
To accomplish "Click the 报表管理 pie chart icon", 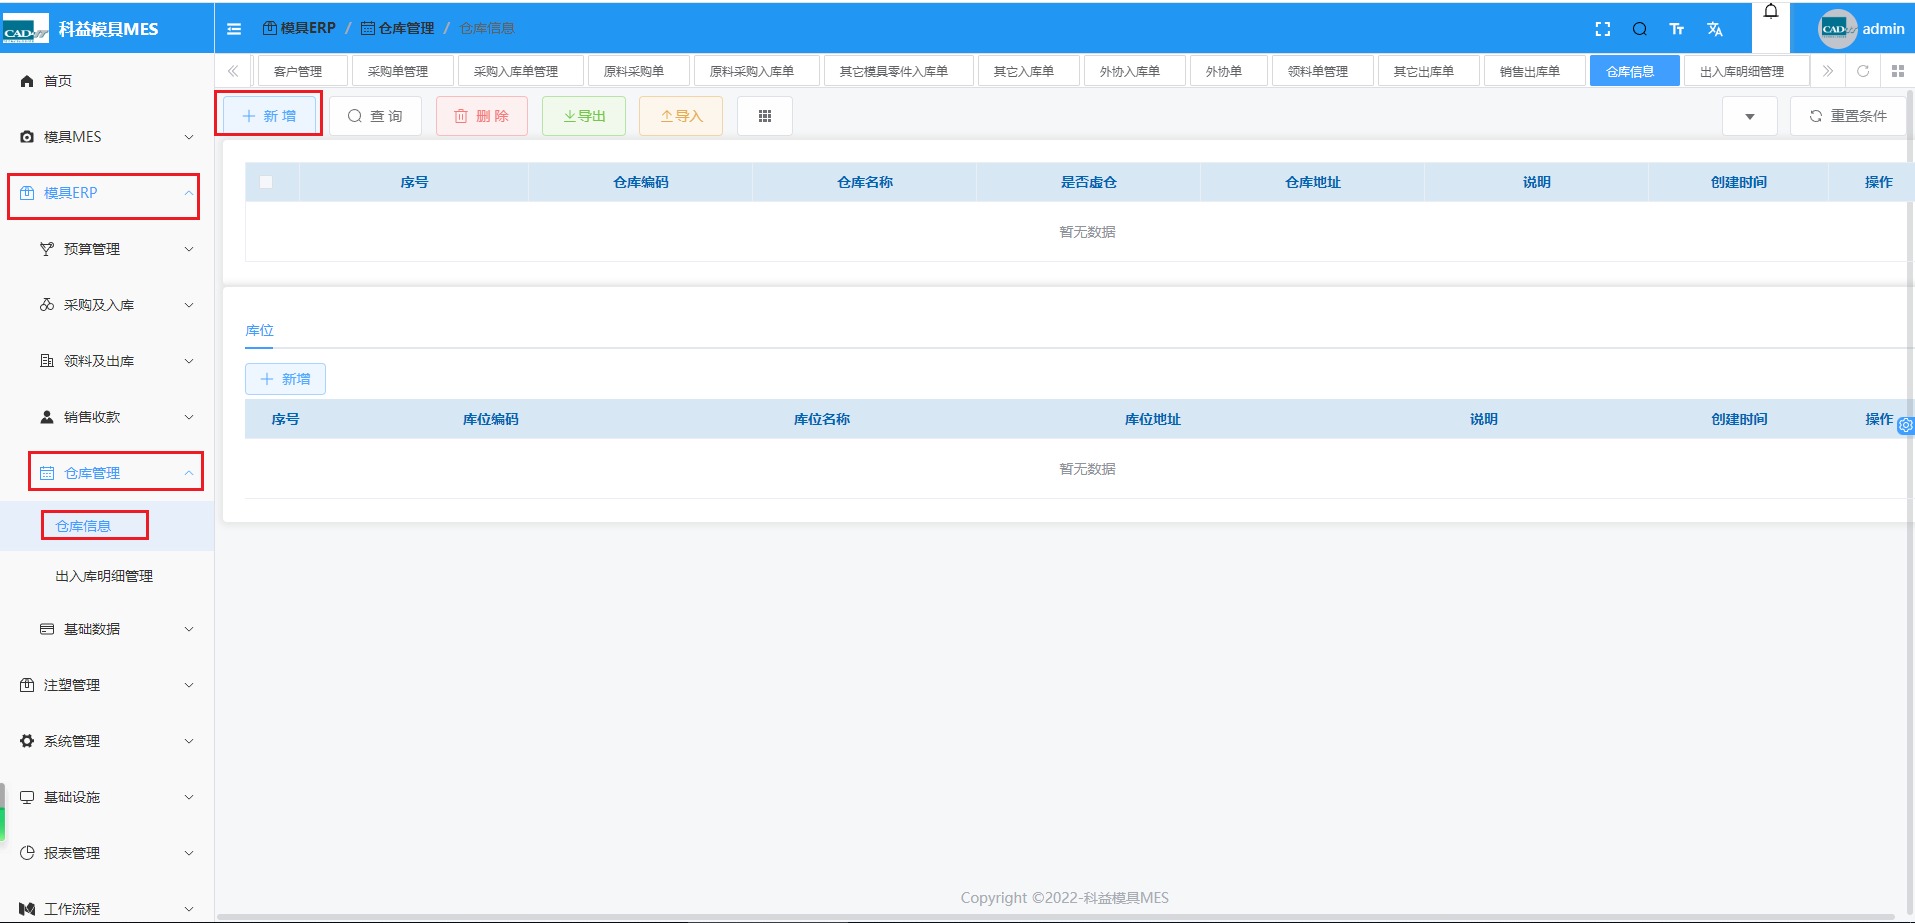I will click(27, 853).
